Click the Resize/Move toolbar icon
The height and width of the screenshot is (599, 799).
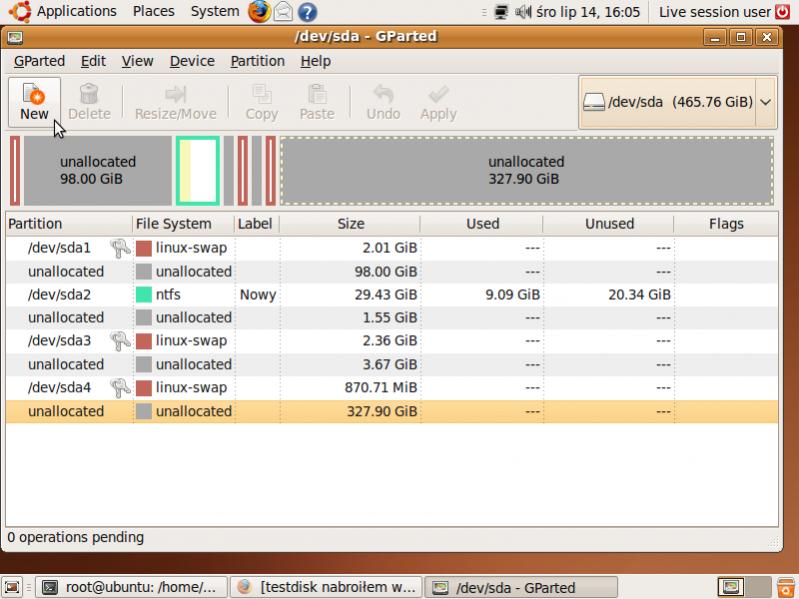[175, 95]
